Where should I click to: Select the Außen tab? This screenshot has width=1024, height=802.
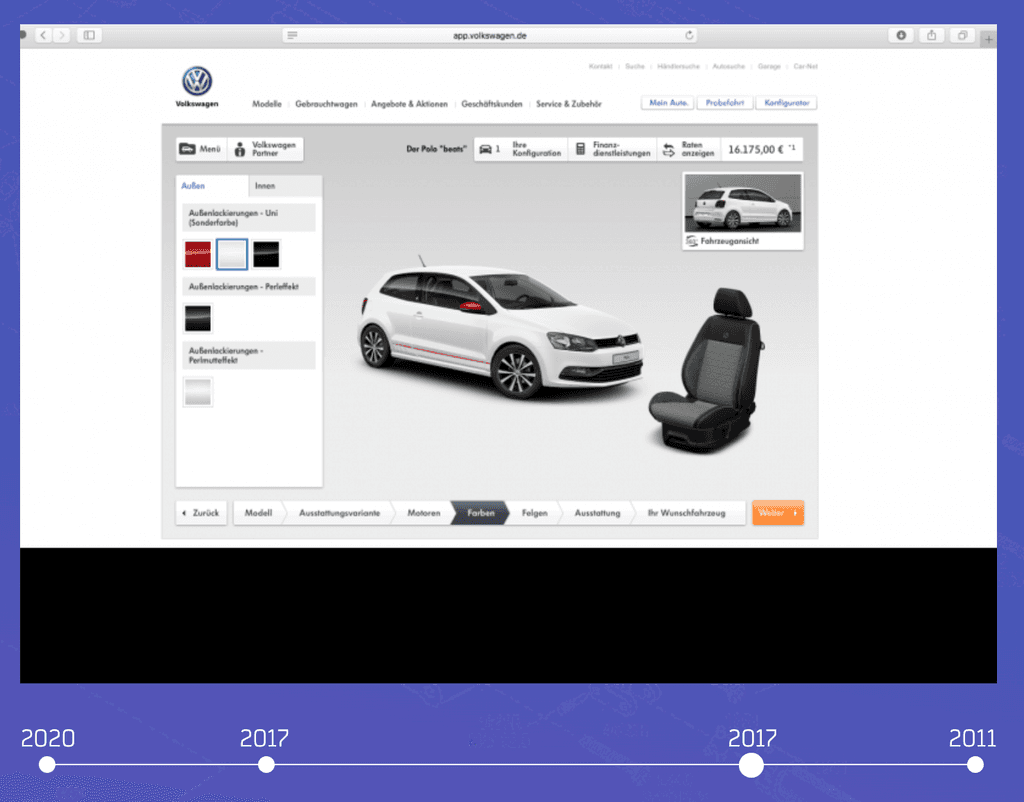click(x=192, y=186)
